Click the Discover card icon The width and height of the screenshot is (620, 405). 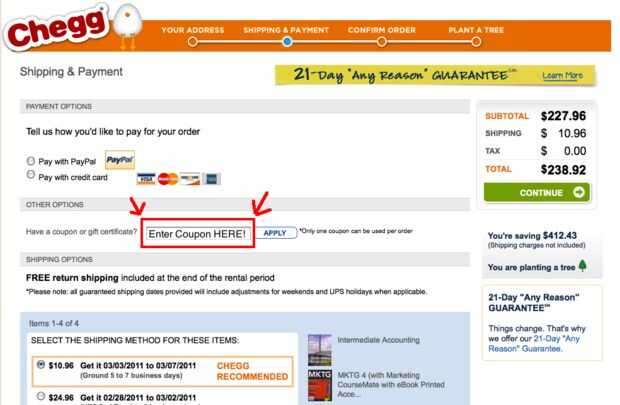(190, 179)
